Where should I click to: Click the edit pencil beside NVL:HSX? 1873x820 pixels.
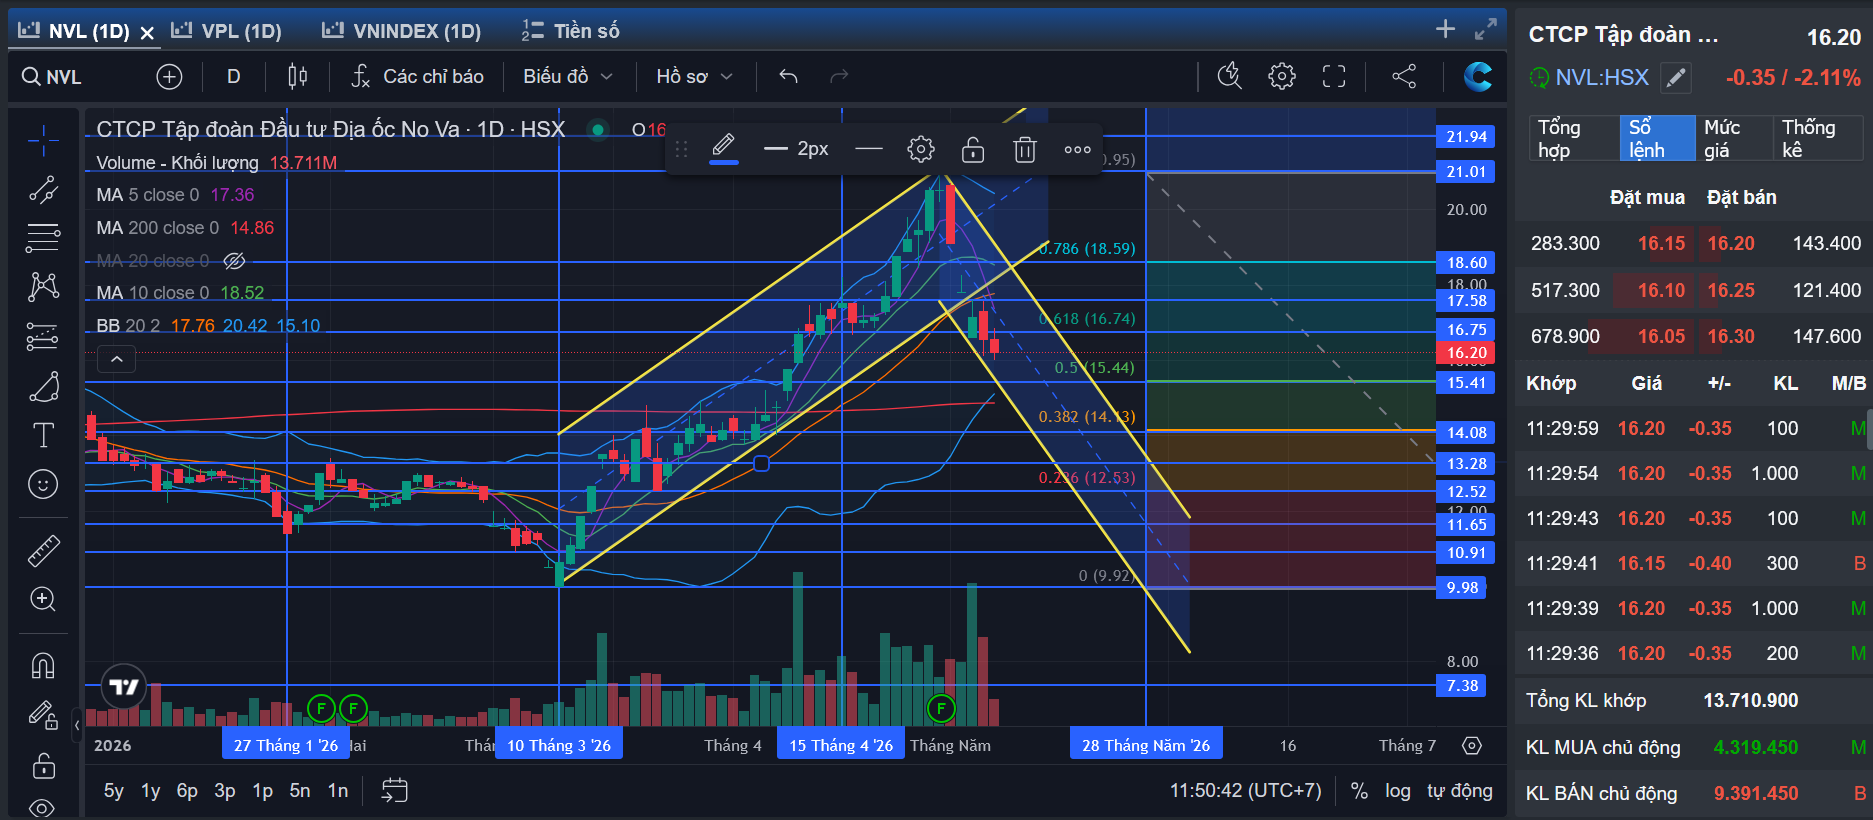tap(1676, 78)
